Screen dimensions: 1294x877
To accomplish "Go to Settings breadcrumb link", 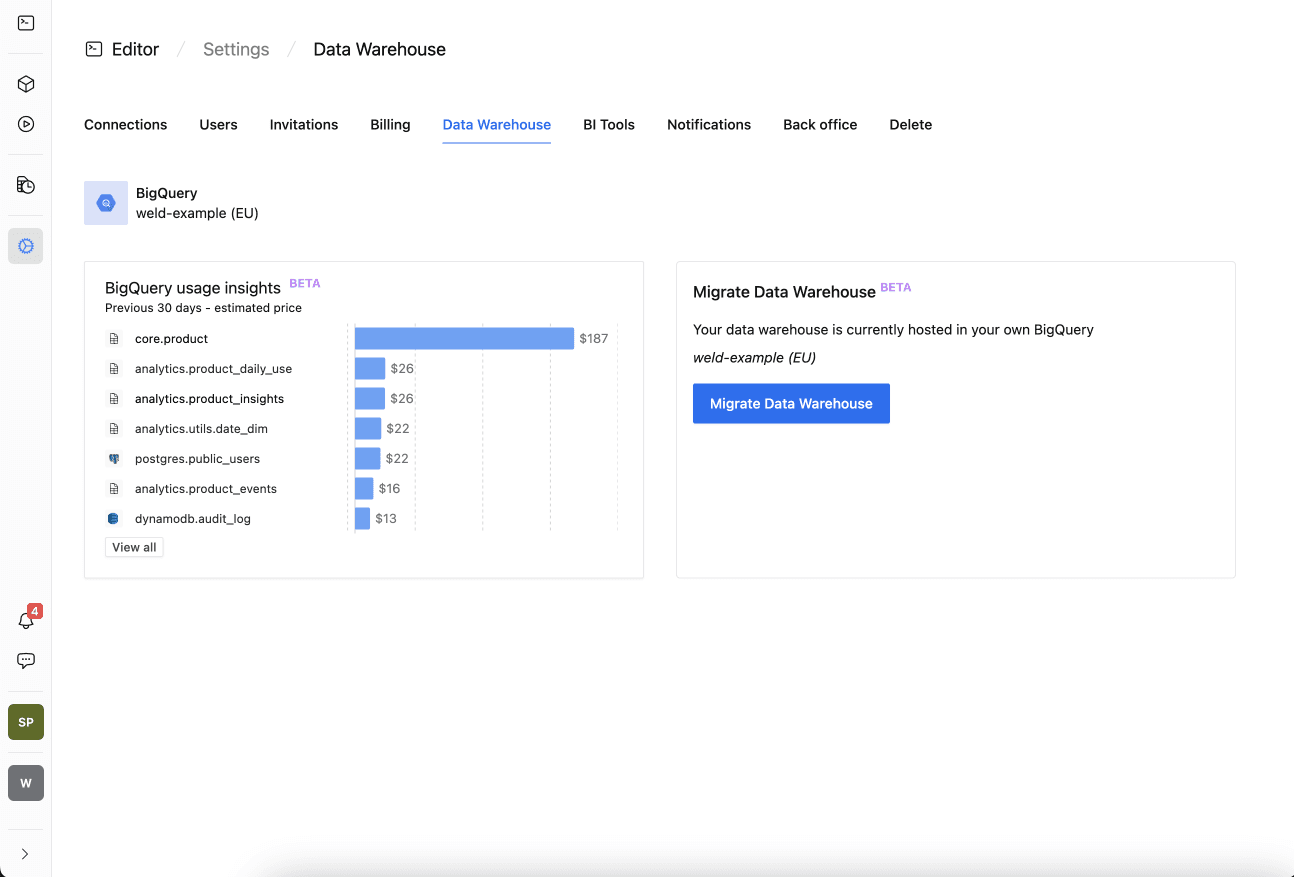I will pyautogui.click(x=236, y=49).
